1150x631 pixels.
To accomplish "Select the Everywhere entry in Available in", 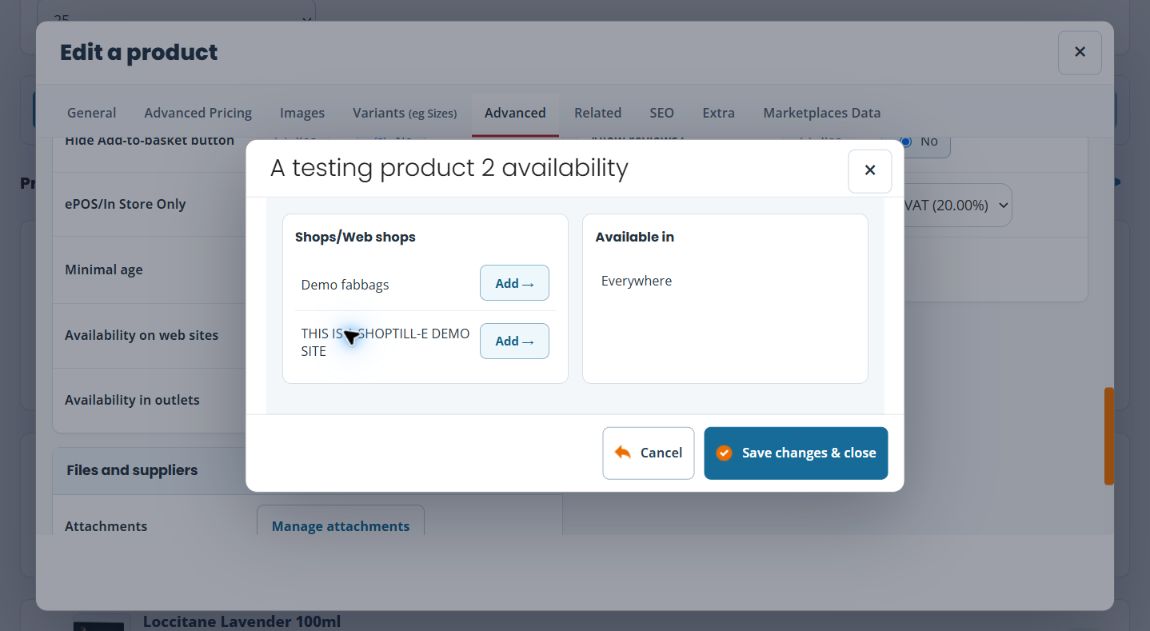I will [637, 281].
